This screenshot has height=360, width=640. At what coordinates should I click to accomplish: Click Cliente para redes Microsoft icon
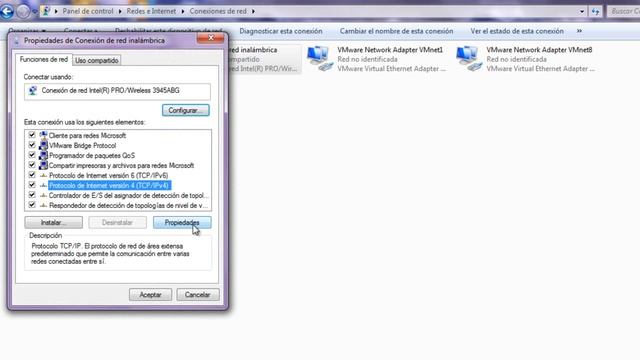(43, 135)
